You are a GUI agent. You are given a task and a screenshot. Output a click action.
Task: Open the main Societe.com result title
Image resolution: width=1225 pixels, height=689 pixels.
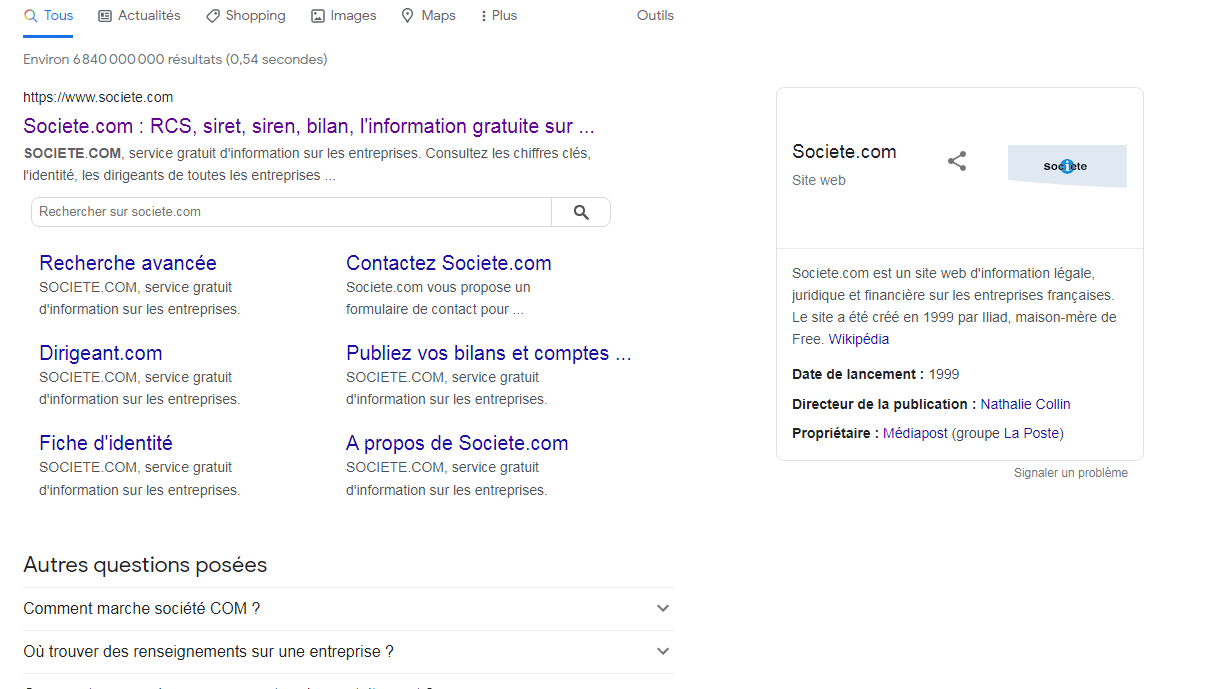[309, 126]
